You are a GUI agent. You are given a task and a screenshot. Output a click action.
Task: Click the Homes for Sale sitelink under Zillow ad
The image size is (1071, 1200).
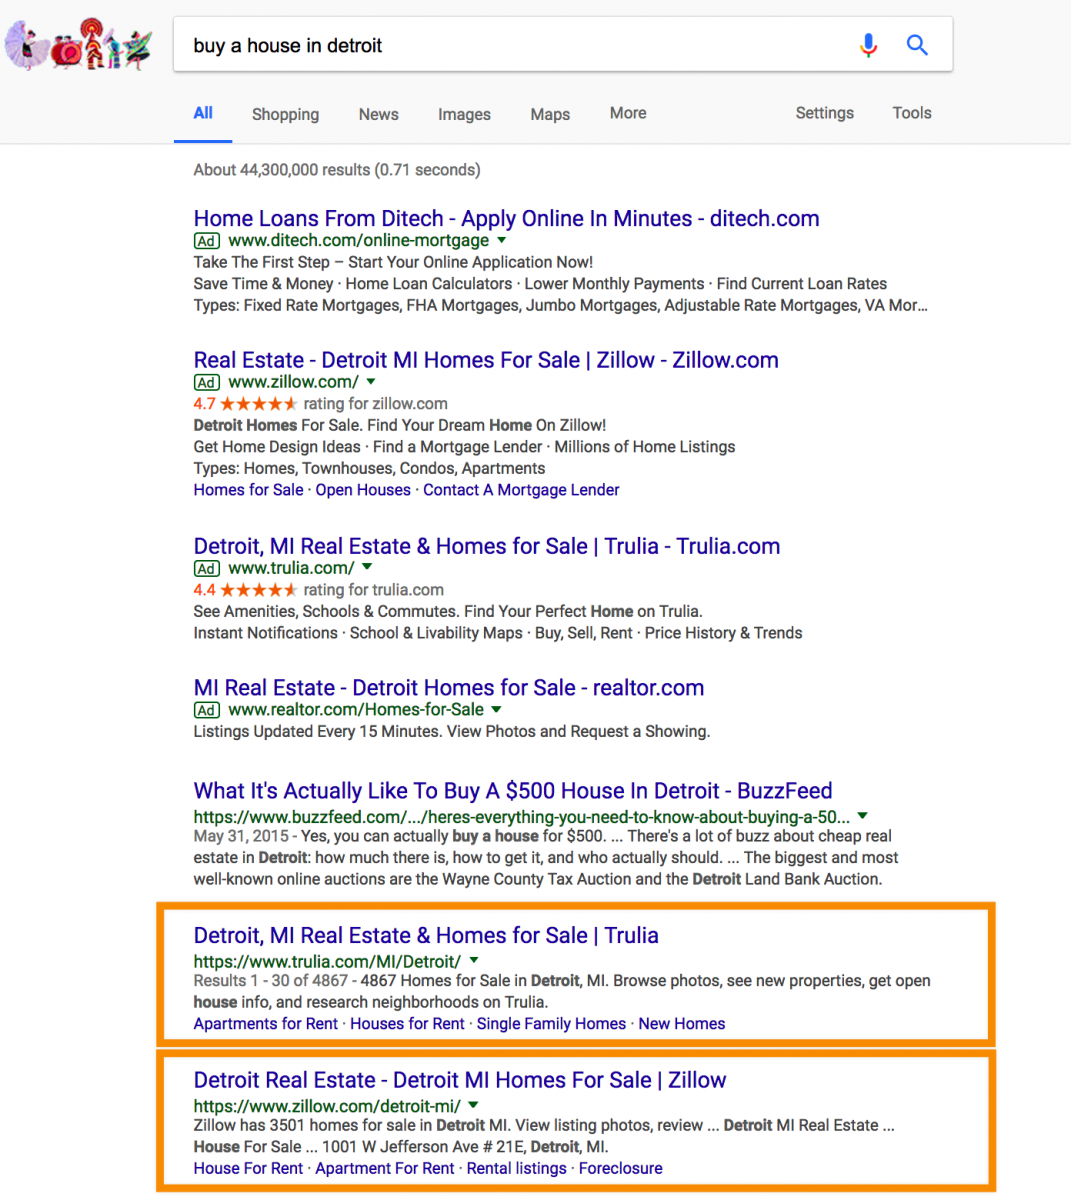tap(248, 490)
